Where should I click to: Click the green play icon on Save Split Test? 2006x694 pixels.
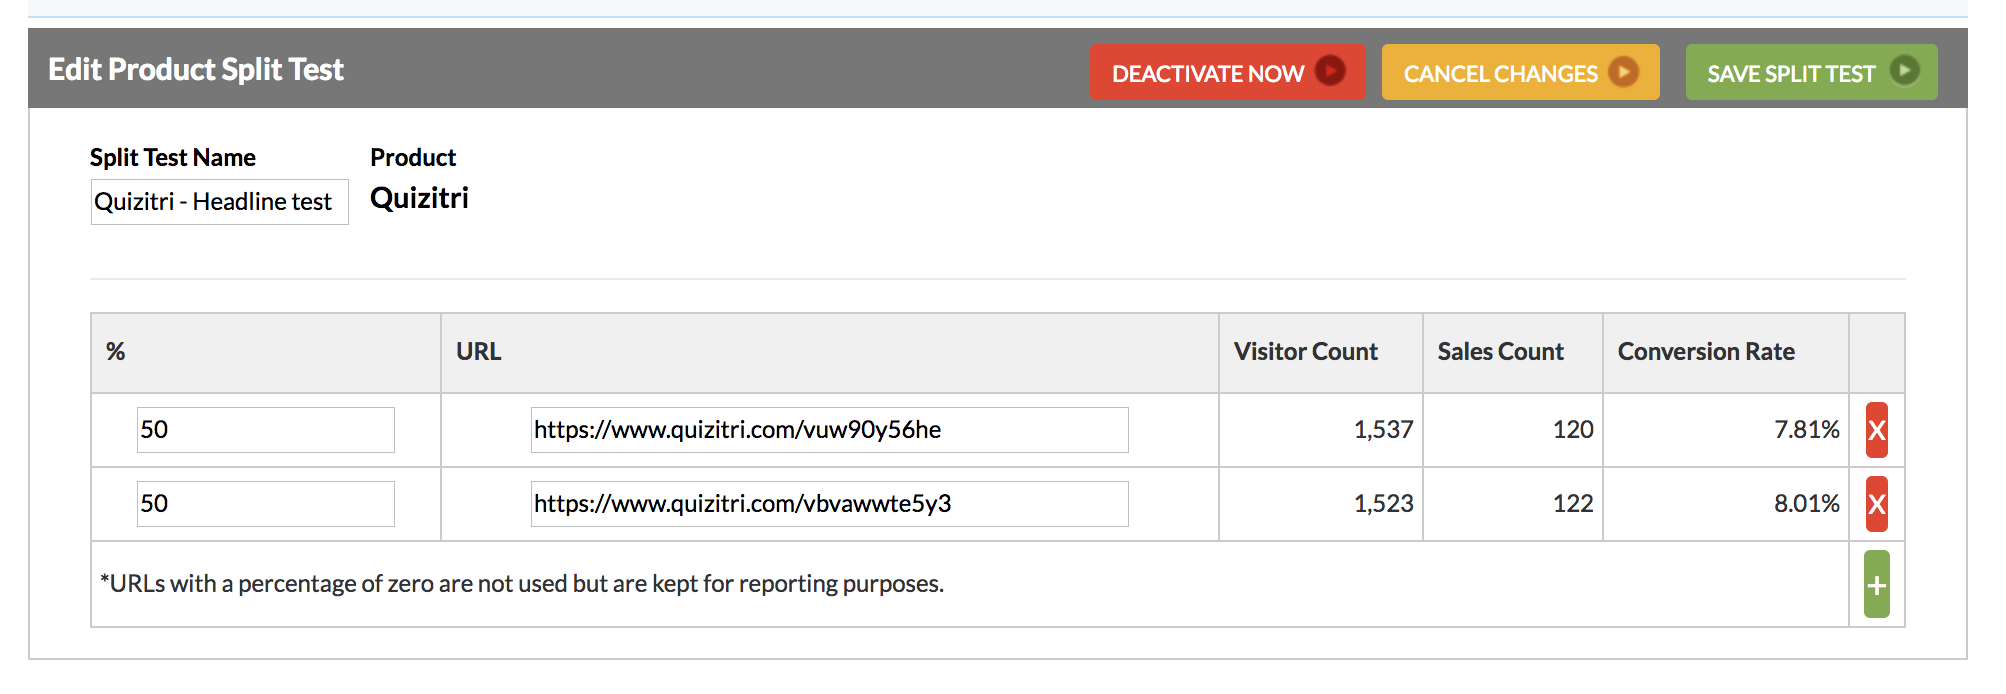click(x=1904, y=71)
